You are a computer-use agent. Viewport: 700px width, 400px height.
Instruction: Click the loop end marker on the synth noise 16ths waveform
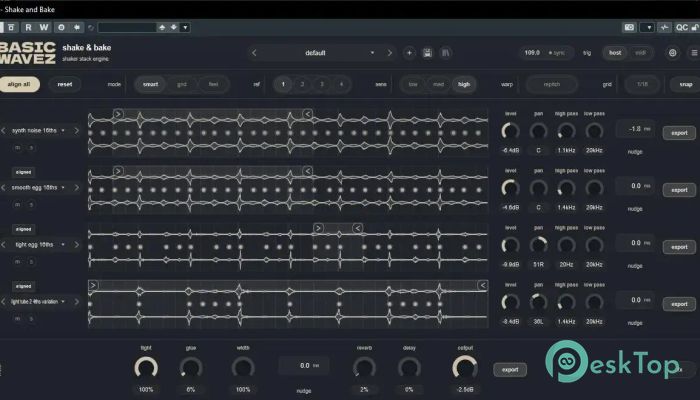[308, 114]
